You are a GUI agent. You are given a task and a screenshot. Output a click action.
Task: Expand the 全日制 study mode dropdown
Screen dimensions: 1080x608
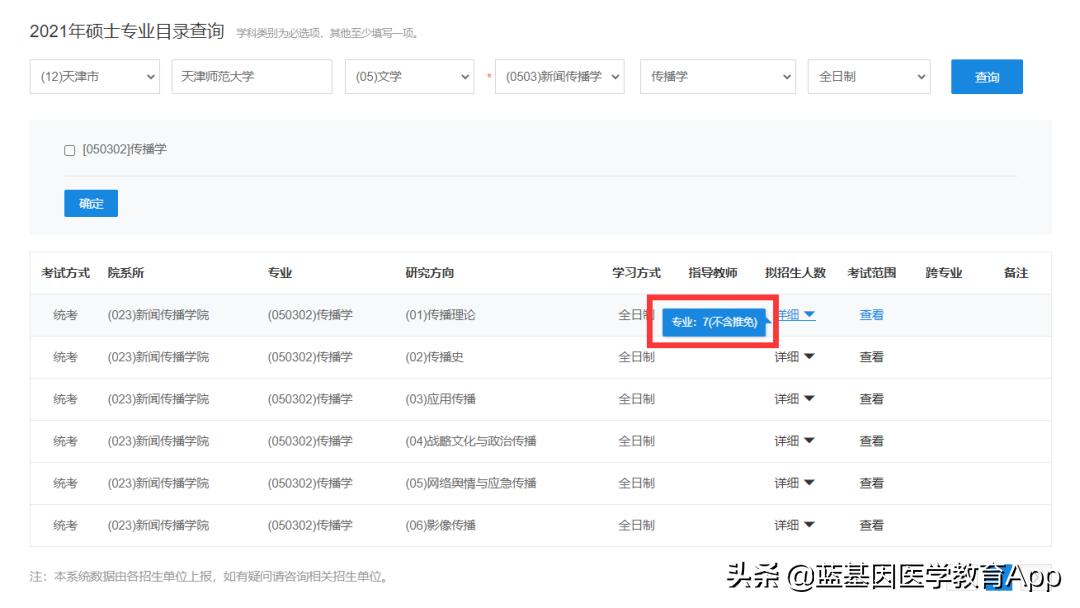pyautogui.click(x=868, y=76)
